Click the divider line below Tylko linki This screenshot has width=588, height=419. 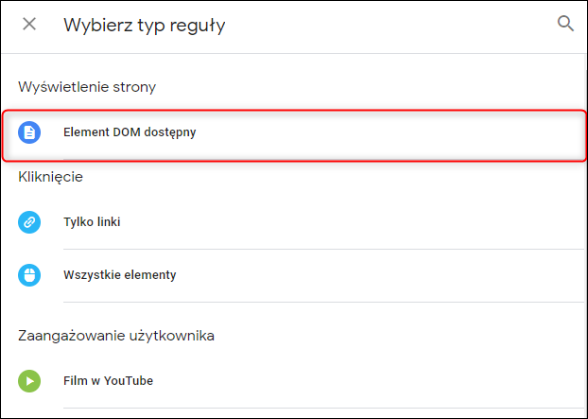(324, 249)
